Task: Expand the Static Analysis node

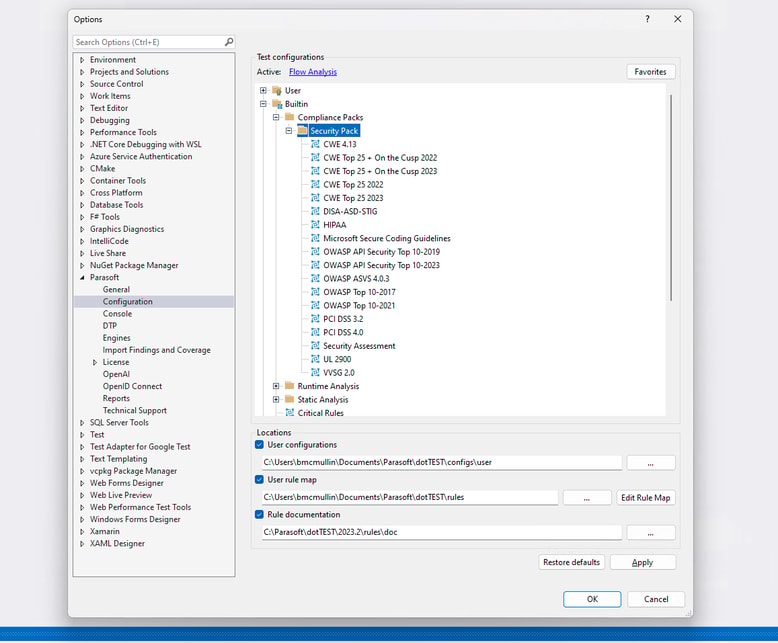Action: (276, 399)
